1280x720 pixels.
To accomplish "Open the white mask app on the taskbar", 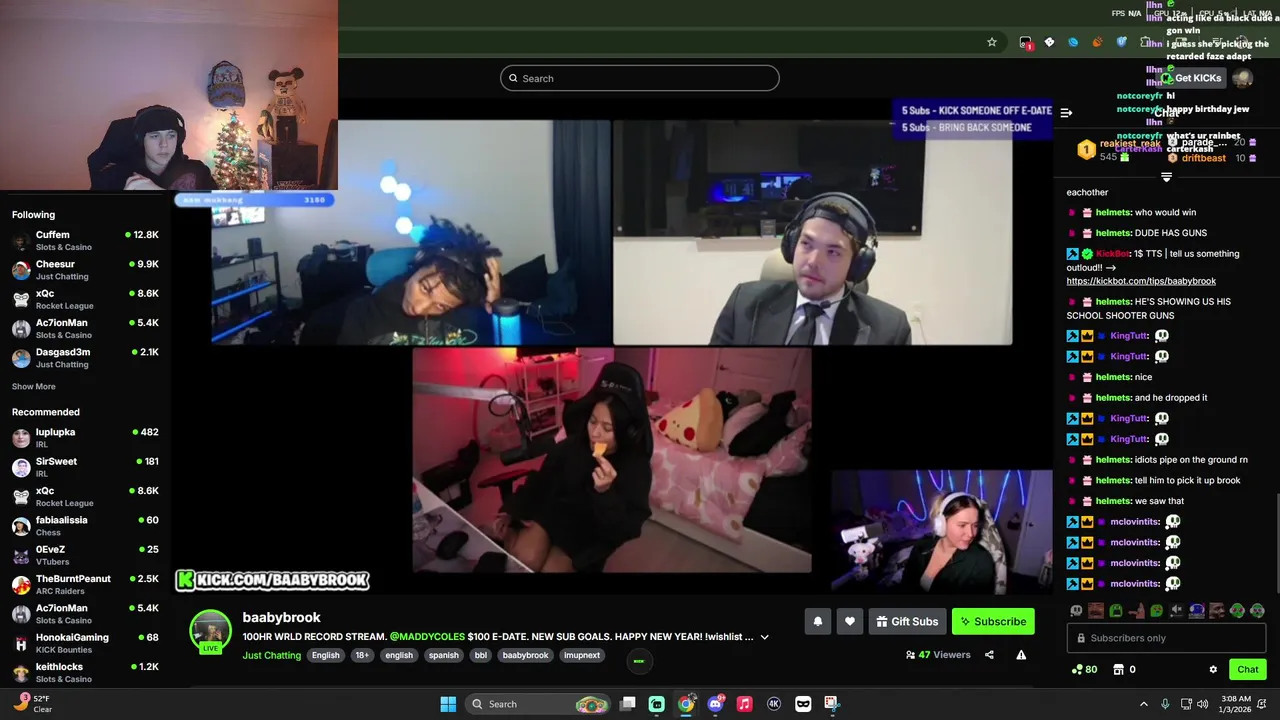I will [803, 704].
